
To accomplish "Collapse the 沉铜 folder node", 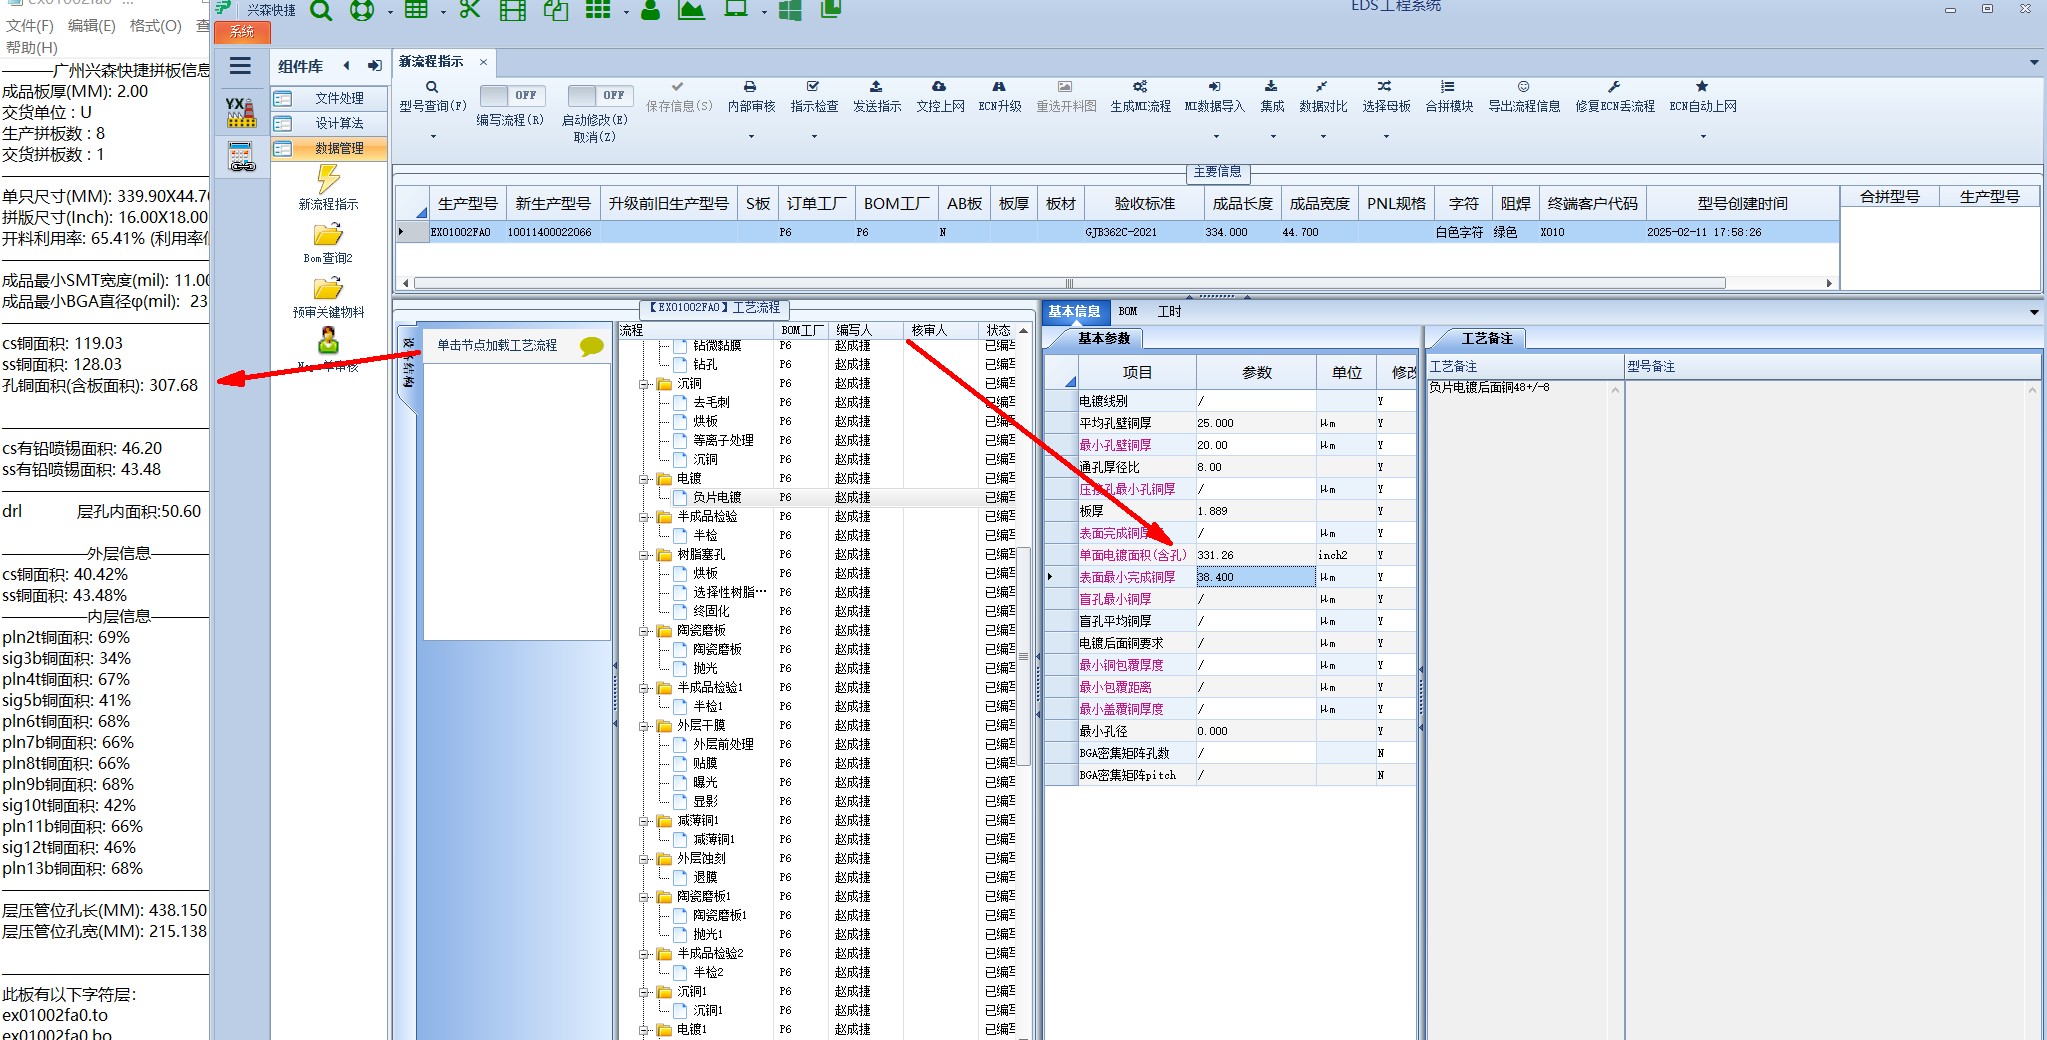I will pos(645,384).
